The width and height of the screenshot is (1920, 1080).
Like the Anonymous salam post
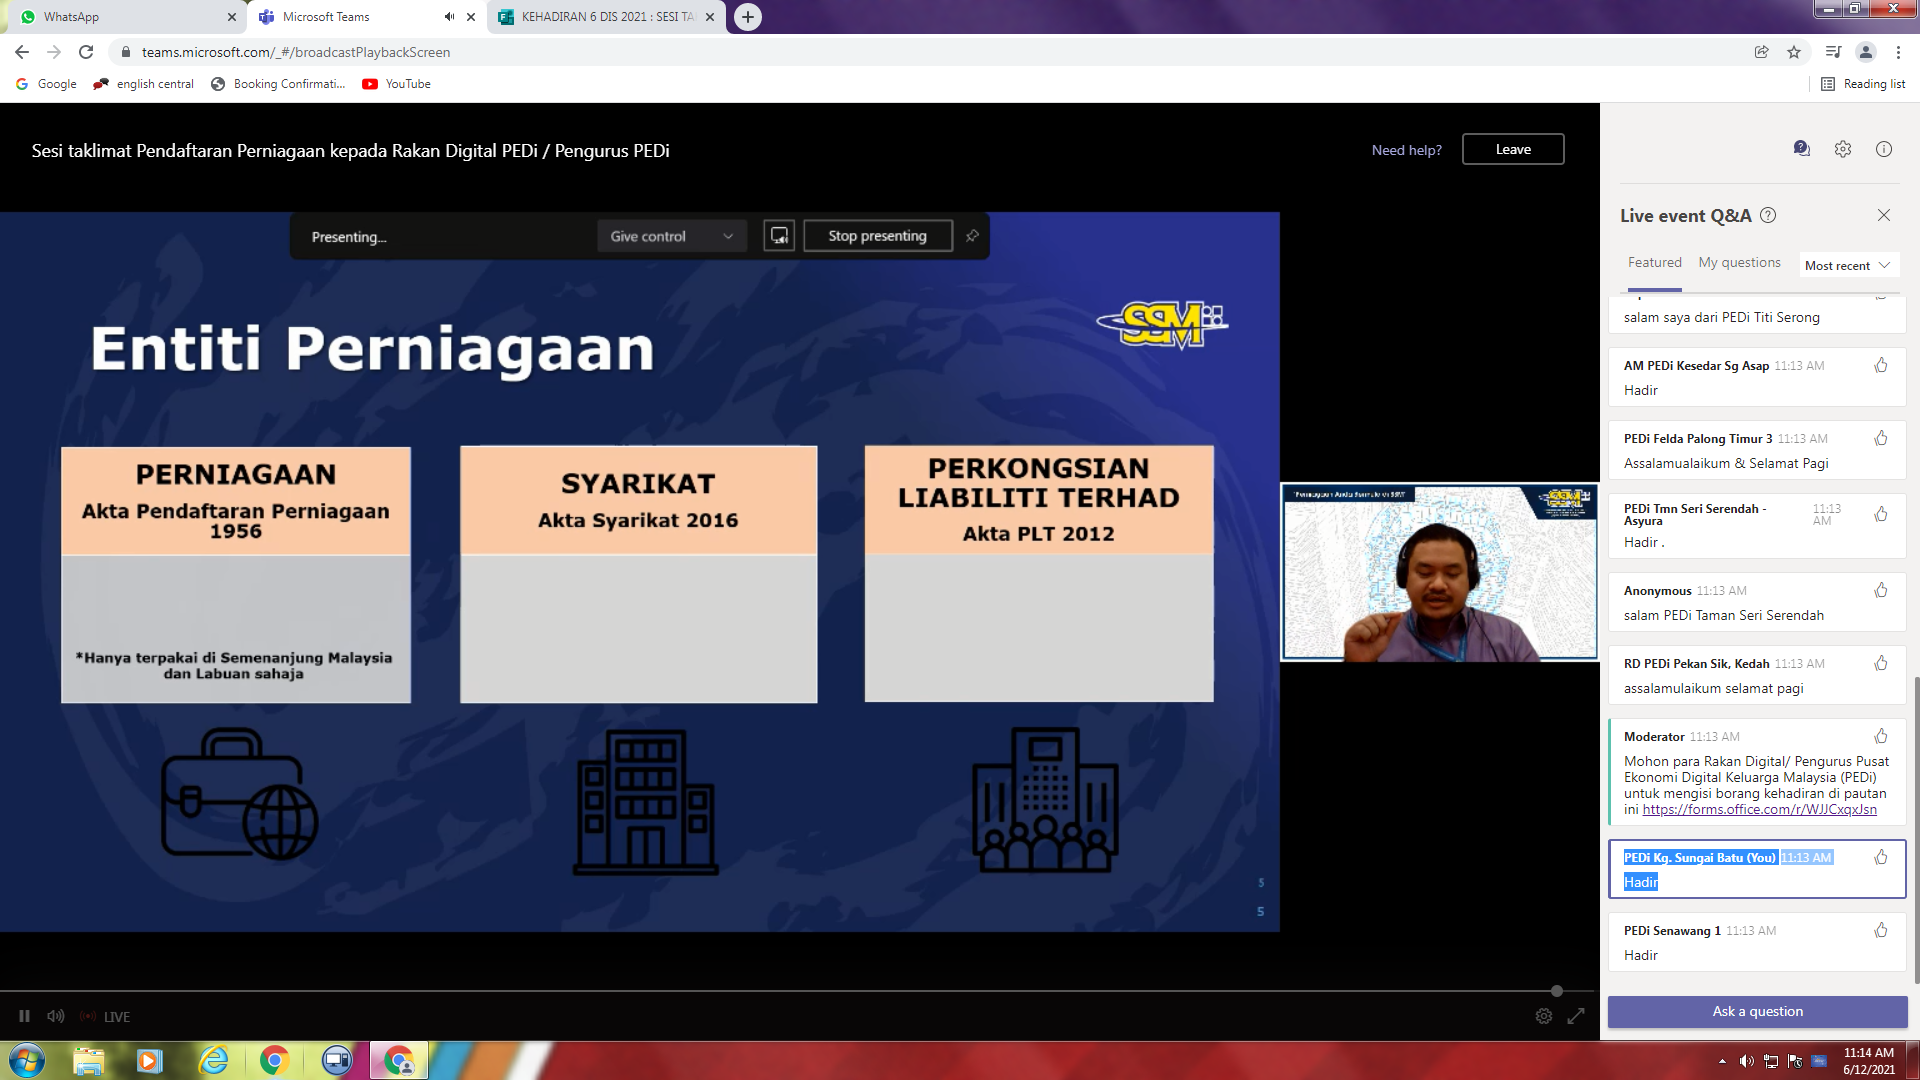click(1881, 591)
